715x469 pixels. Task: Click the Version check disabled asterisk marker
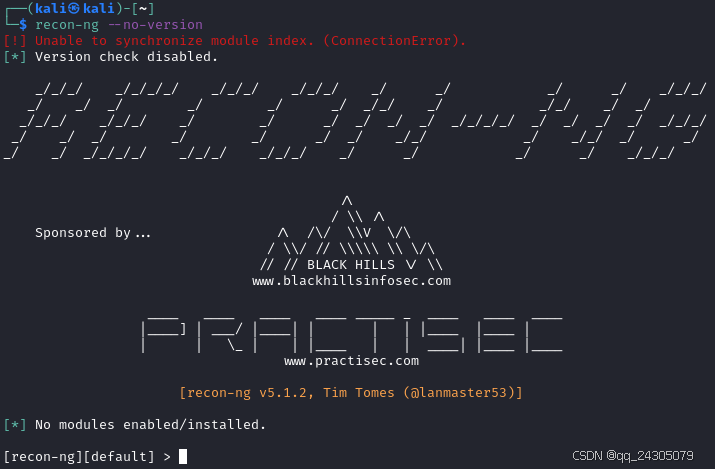pyautogui.click(x=15, y=57)
